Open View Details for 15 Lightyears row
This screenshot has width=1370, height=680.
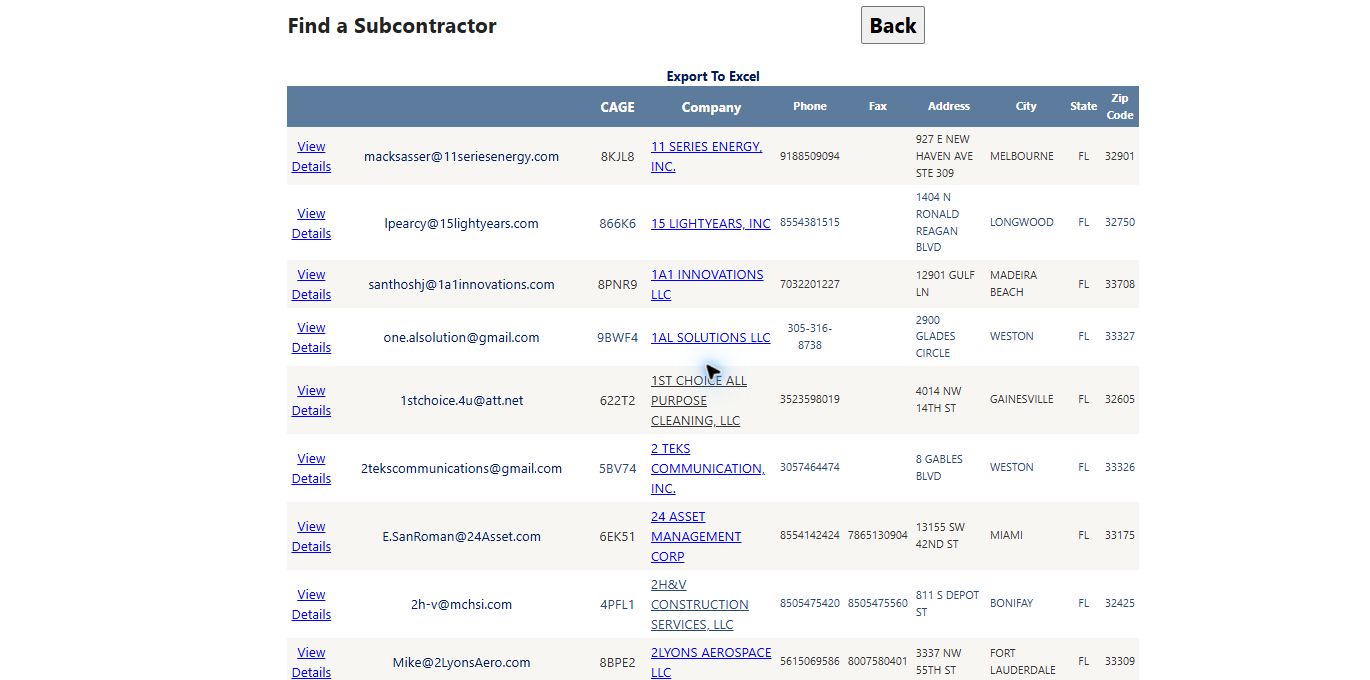[311, 224]
